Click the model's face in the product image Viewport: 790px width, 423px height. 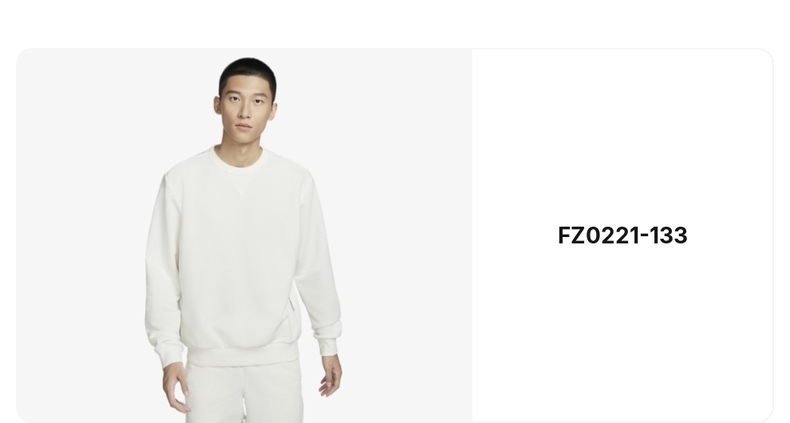[244, 111]
